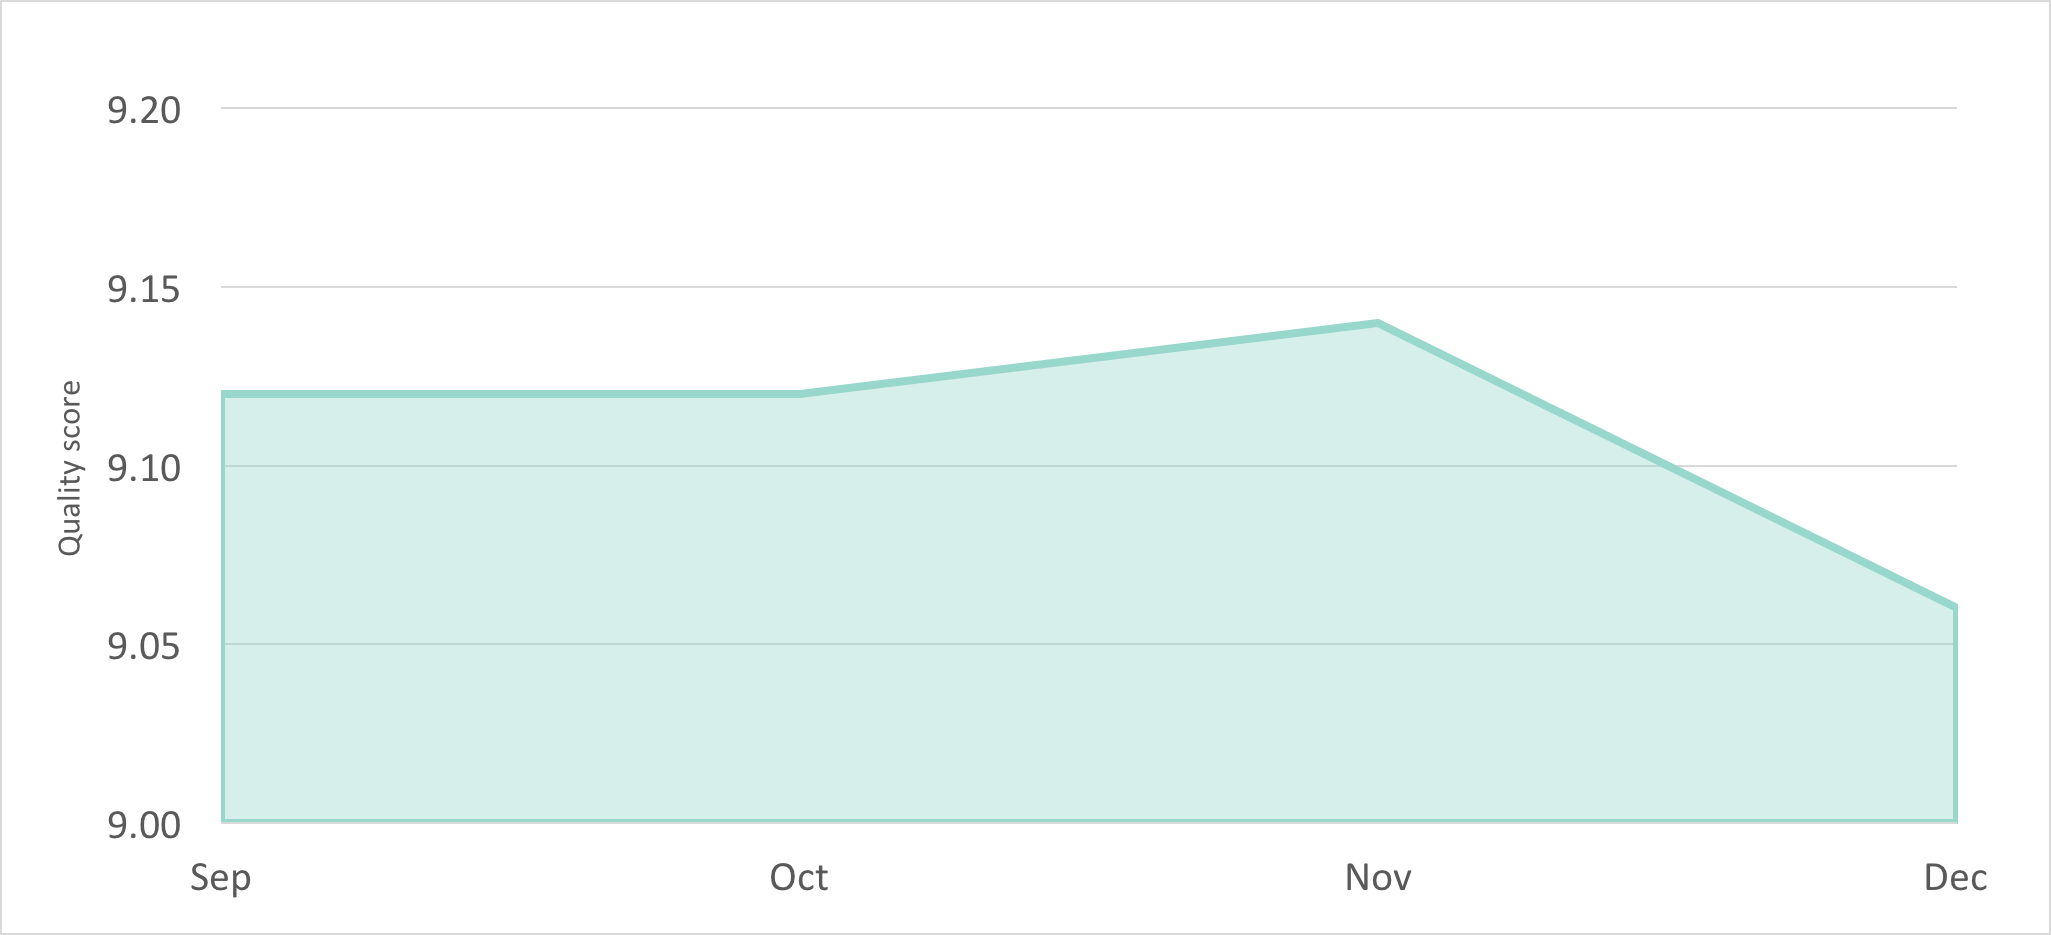The height and width of the screenshot is (935, 2051).
Task: Click the December end point of line
Action: (1955, 607)
